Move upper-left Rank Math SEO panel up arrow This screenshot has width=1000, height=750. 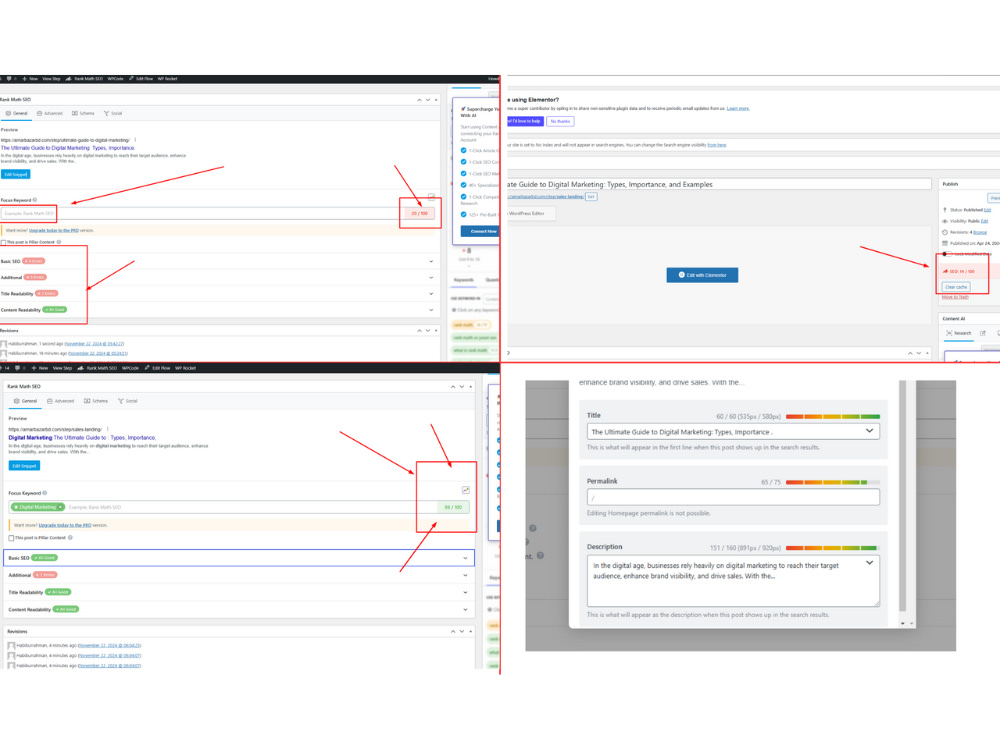pos(419,99)
